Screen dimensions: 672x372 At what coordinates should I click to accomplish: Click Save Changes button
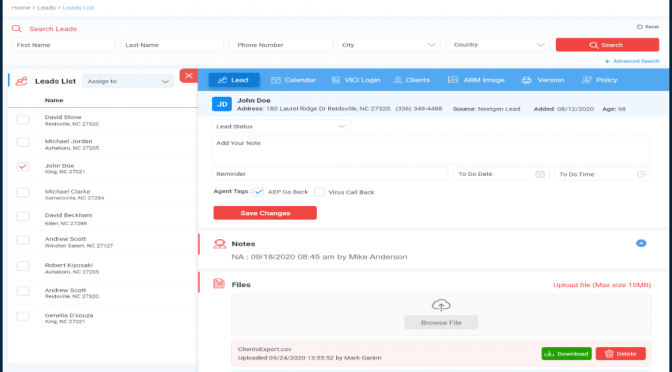(265, 213)
